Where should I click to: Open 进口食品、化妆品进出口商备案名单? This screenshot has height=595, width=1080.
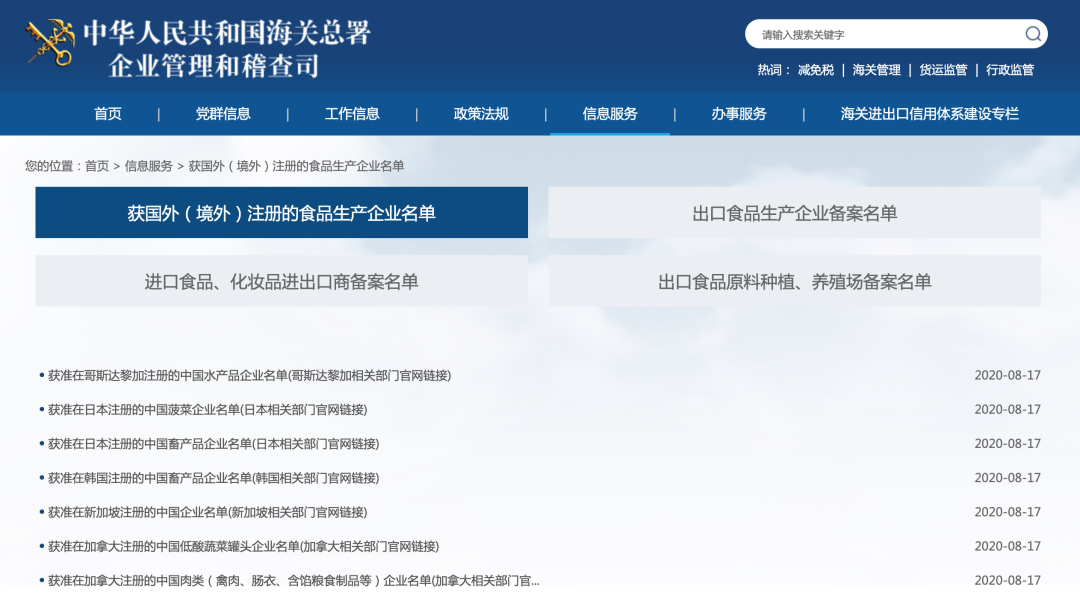[x=281, y=281]
